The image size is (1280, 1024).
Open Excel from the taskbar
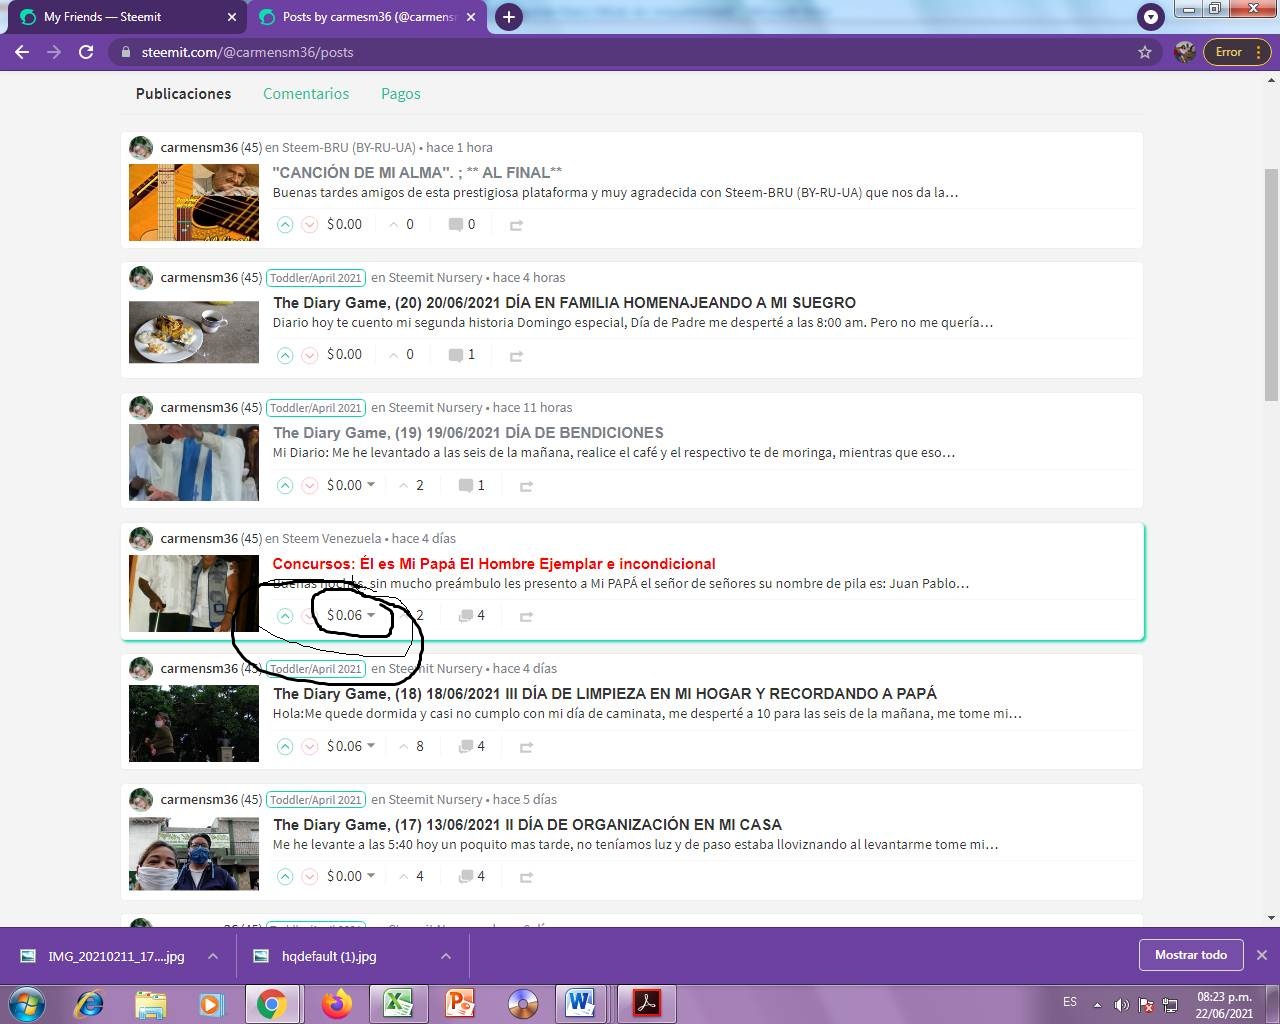pos(398,1003)
